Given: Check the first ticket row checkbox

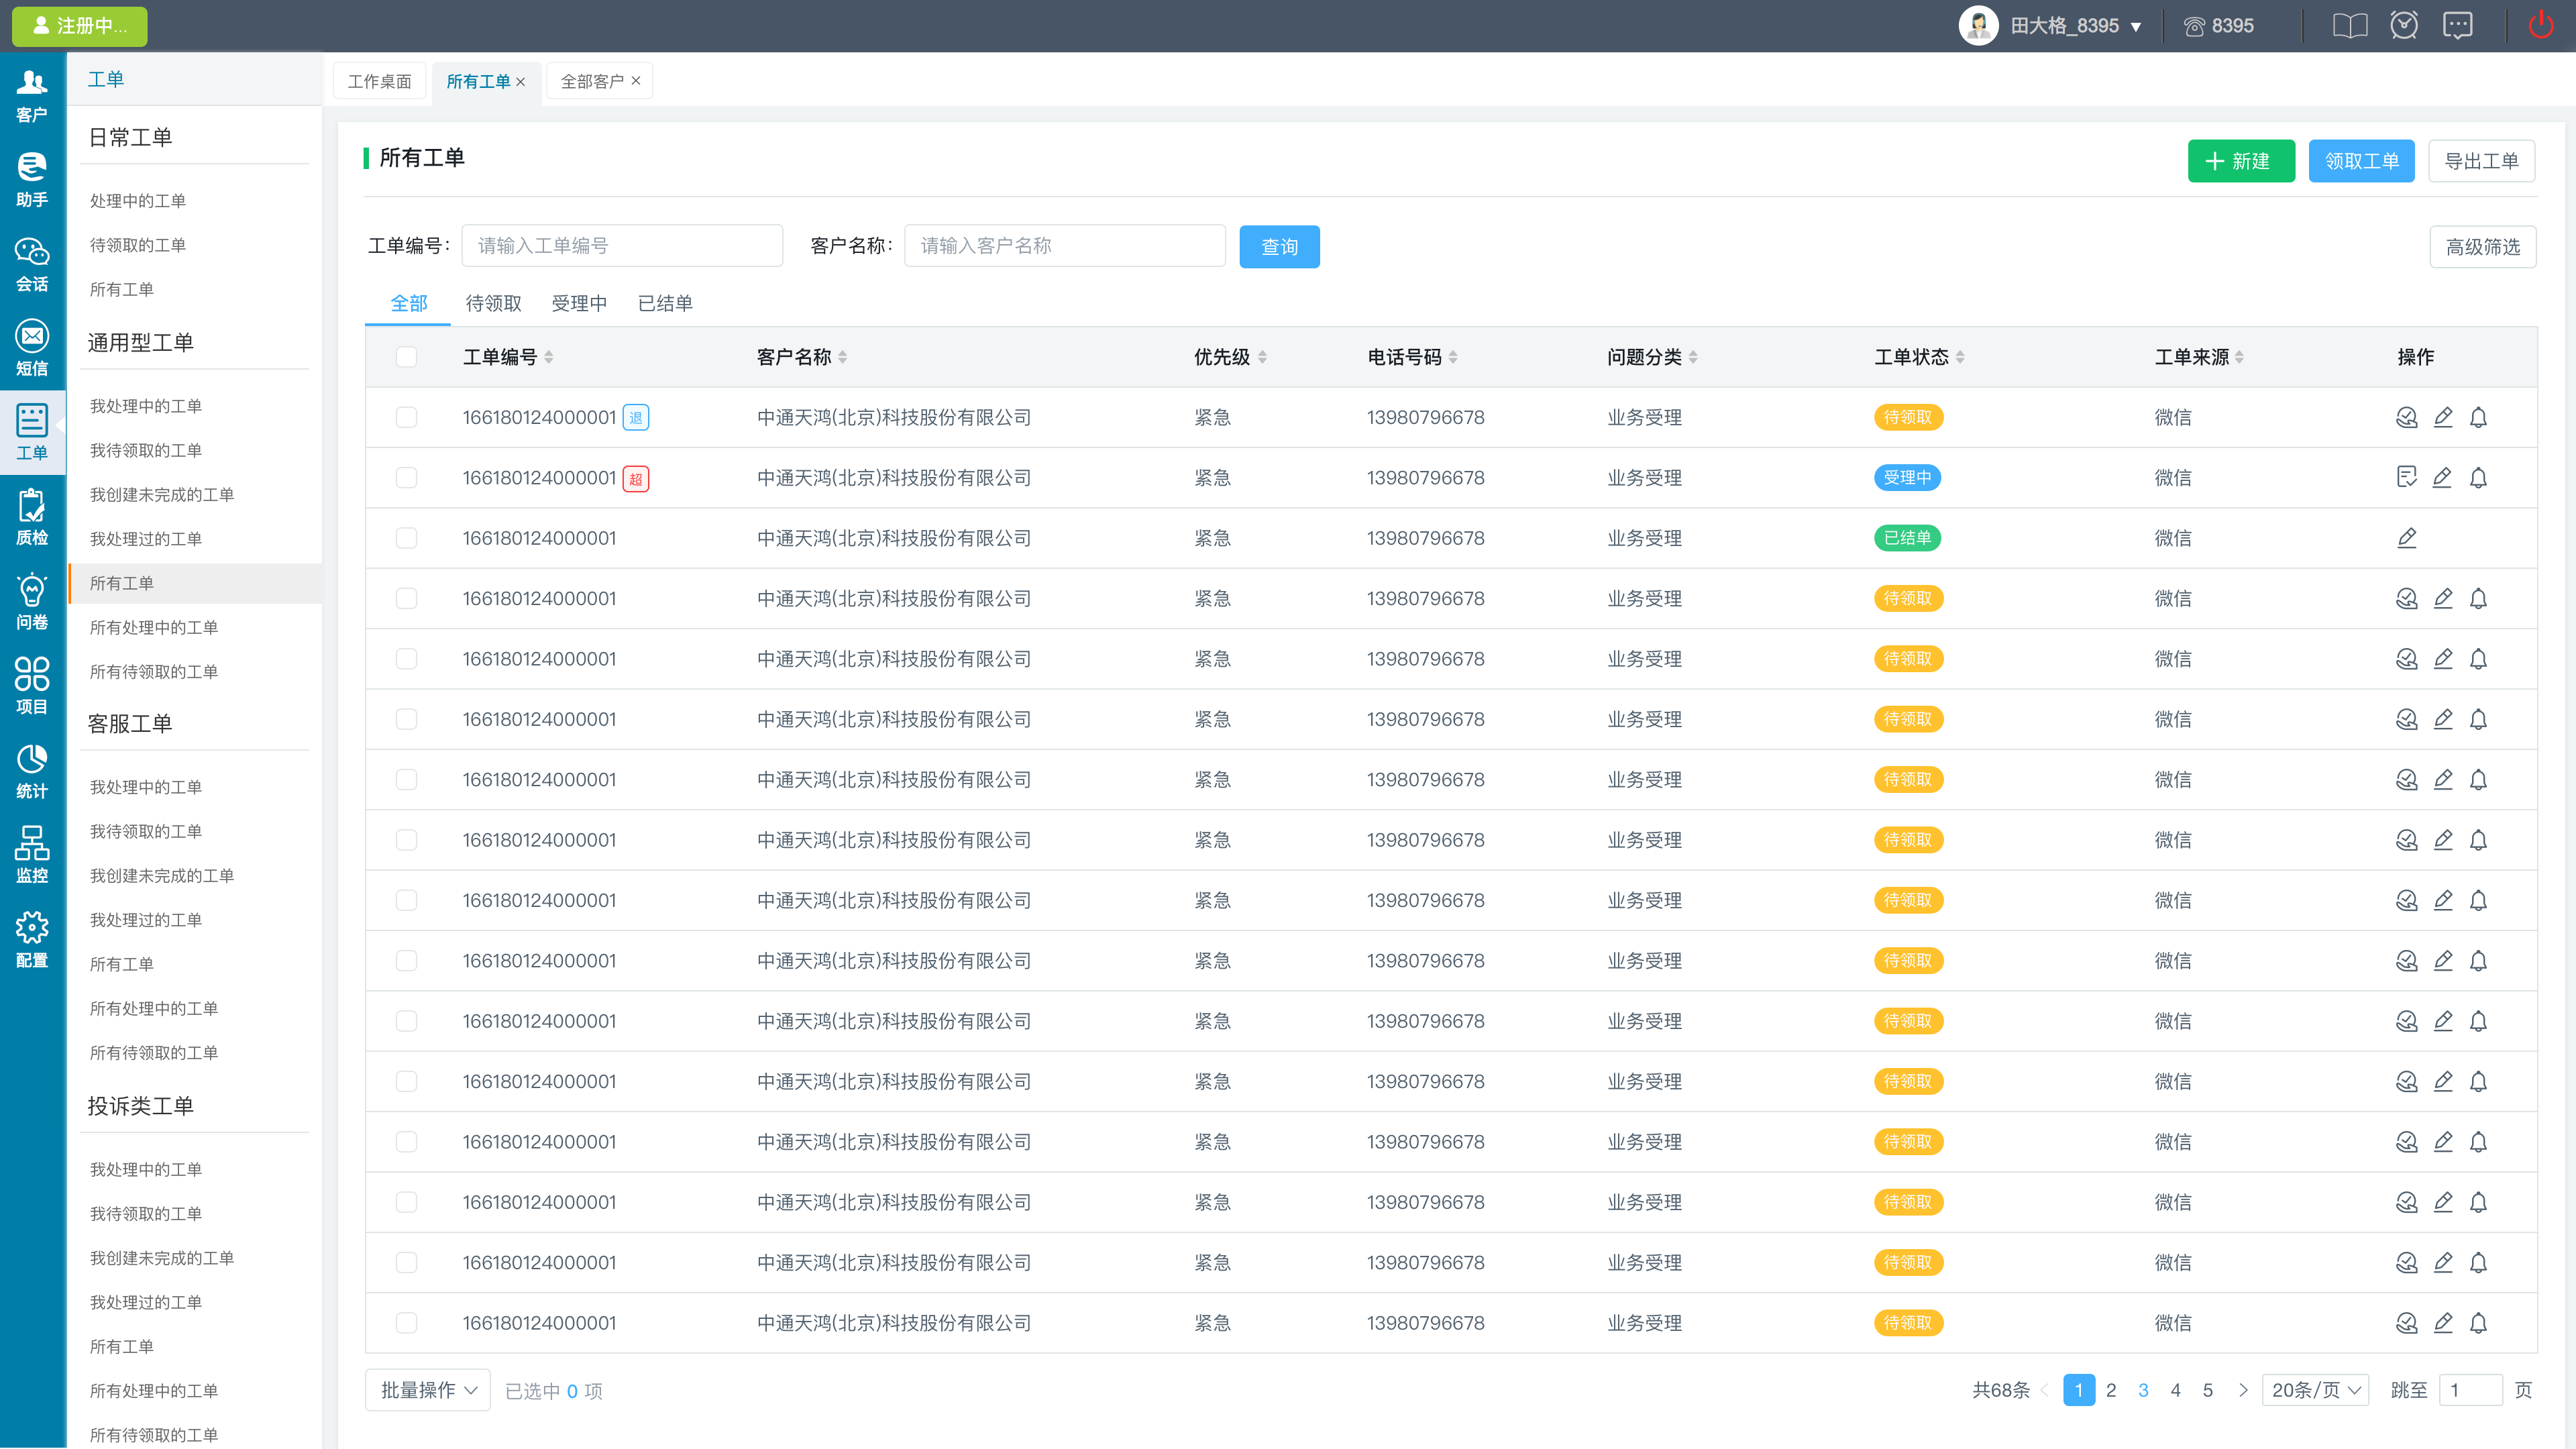Looking at the screenshot, I should 406,417.
